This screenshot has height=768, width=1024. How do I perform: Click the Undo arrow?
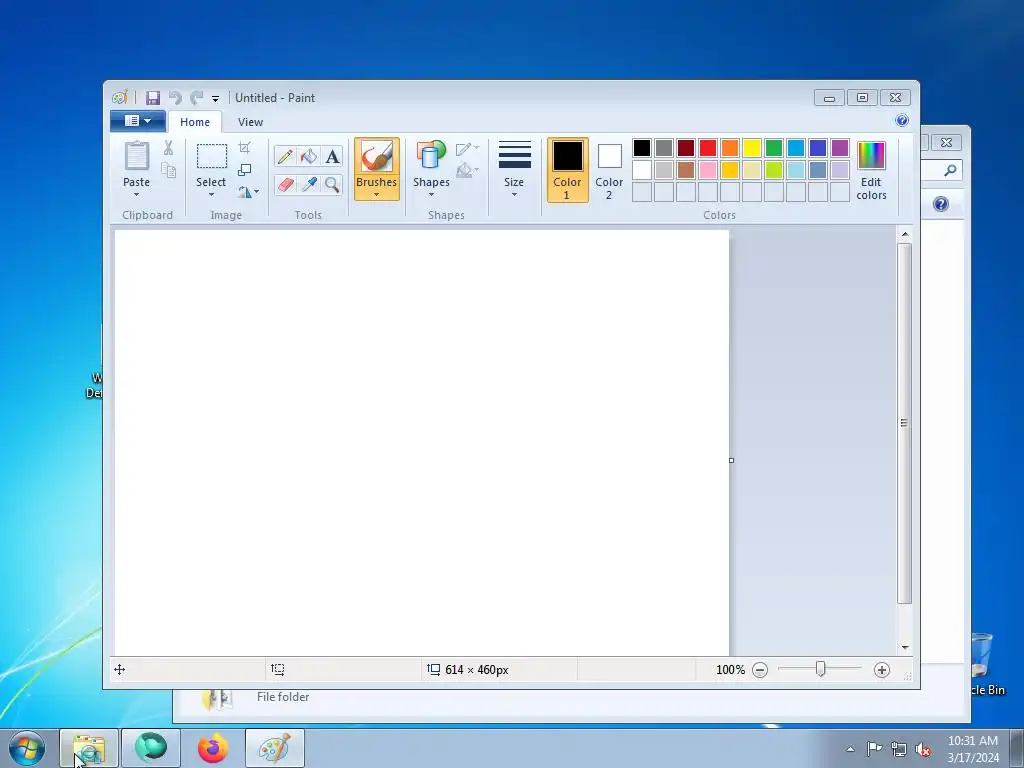[175, 98]
